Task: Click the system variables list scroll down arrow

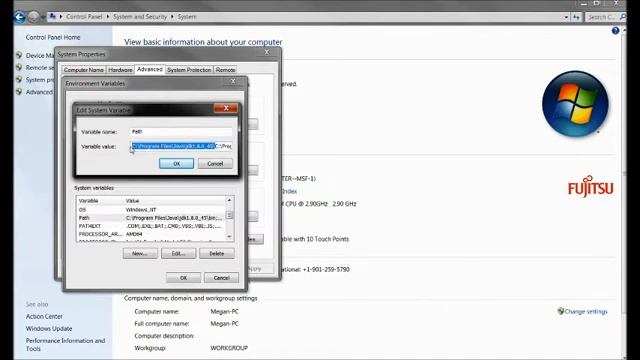Action: [229, 236]
